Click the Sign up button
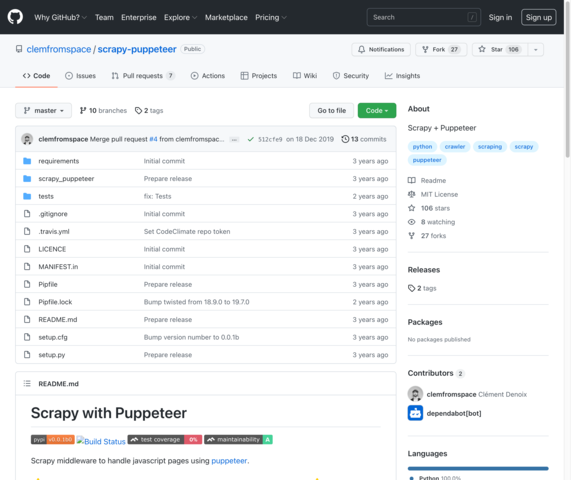 pos(539,17)
